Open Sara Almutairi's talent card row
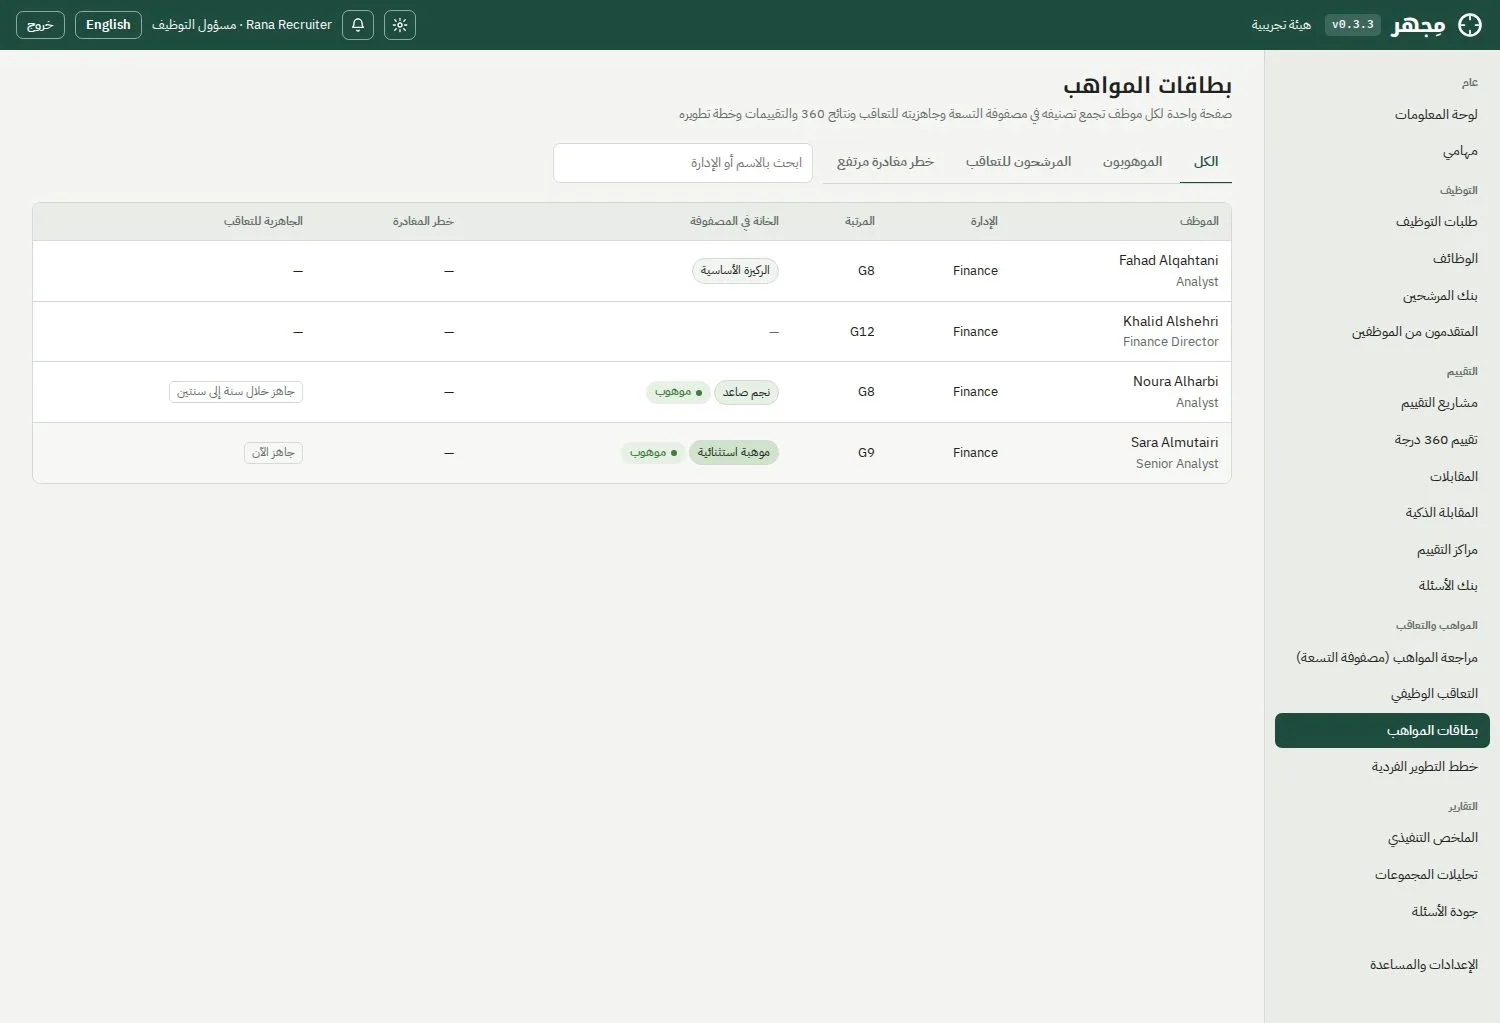This screenshot has height=1023, width=1500. [x=632, y=453]
